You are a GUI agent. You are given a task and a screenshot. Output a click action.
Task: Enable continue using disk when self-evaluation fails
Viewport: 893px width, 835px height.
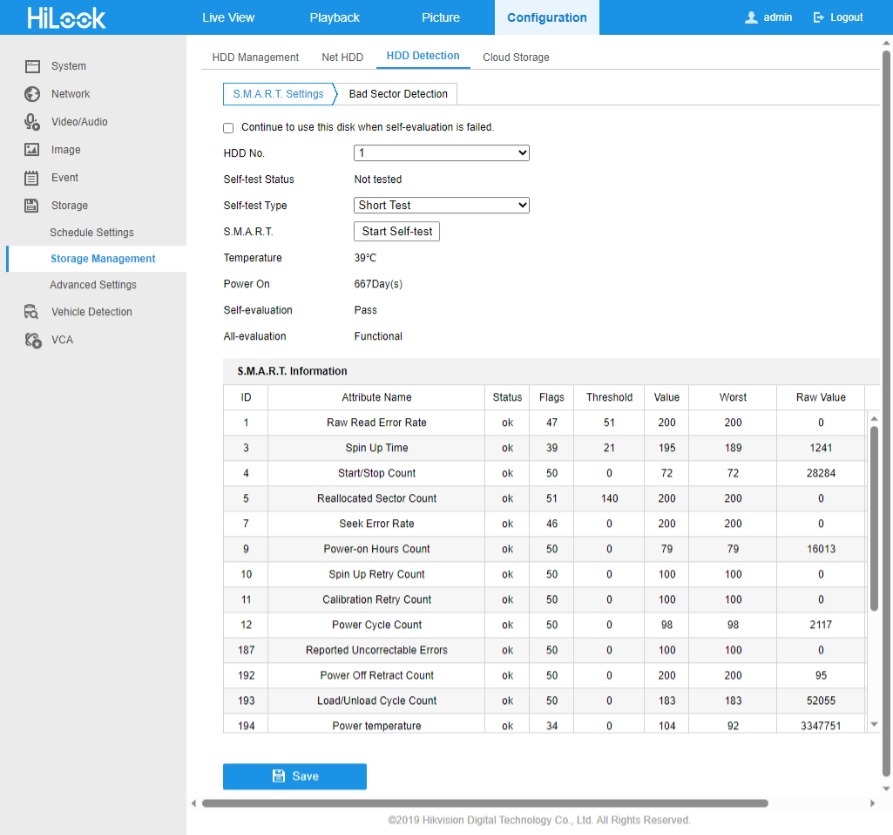[229, 128]
